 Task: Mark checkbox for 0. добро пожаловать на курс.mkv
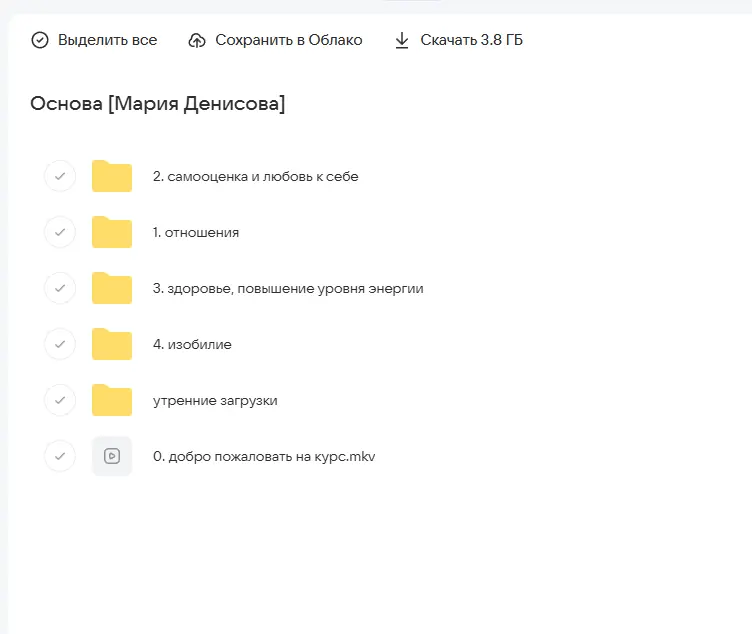60,456
